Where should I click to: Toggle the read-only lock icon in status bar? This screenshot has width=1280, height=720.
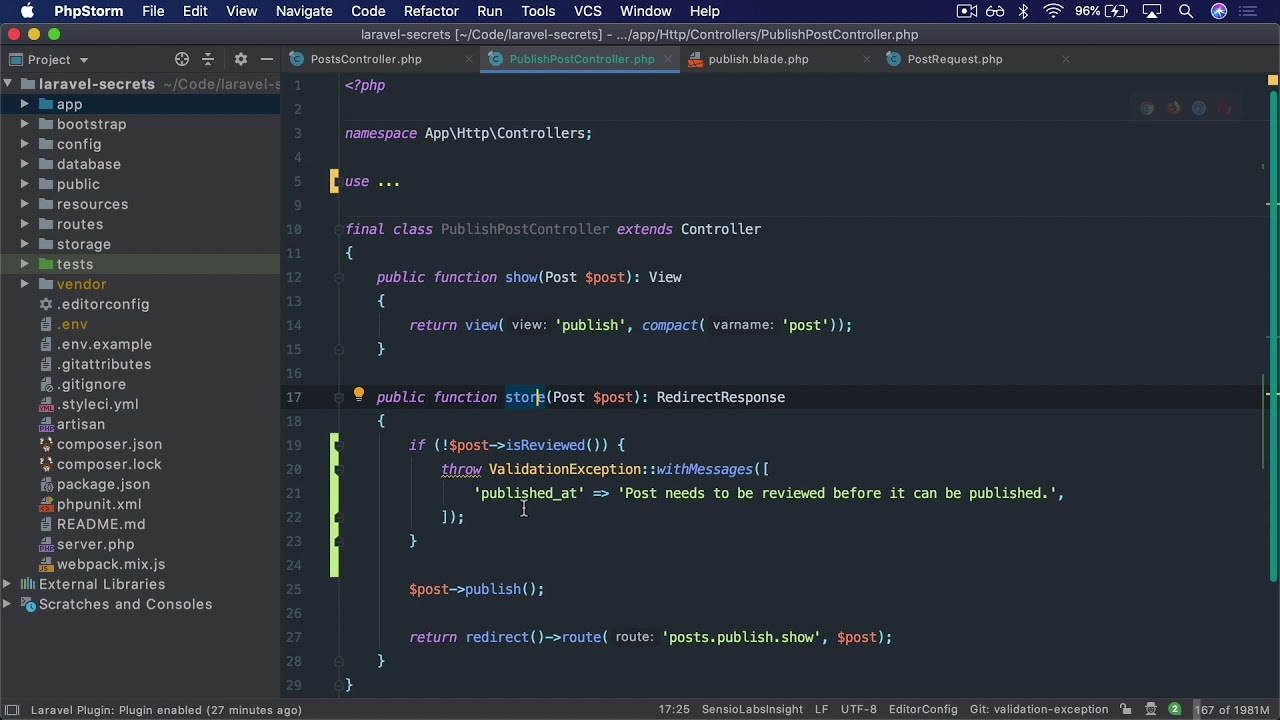point(1125,709)
